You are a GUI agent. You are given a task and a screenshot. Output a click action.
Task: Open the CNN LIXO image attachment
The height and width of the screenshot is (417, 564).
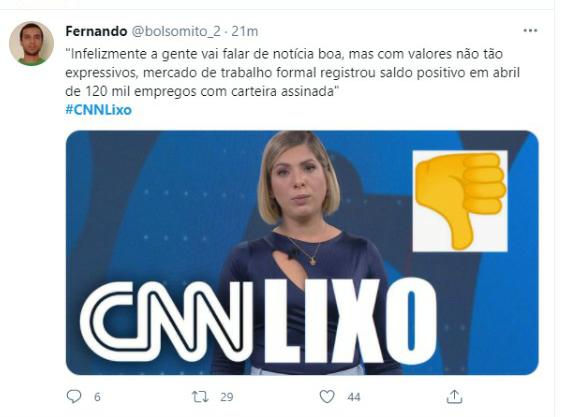[x=302, y=253]
